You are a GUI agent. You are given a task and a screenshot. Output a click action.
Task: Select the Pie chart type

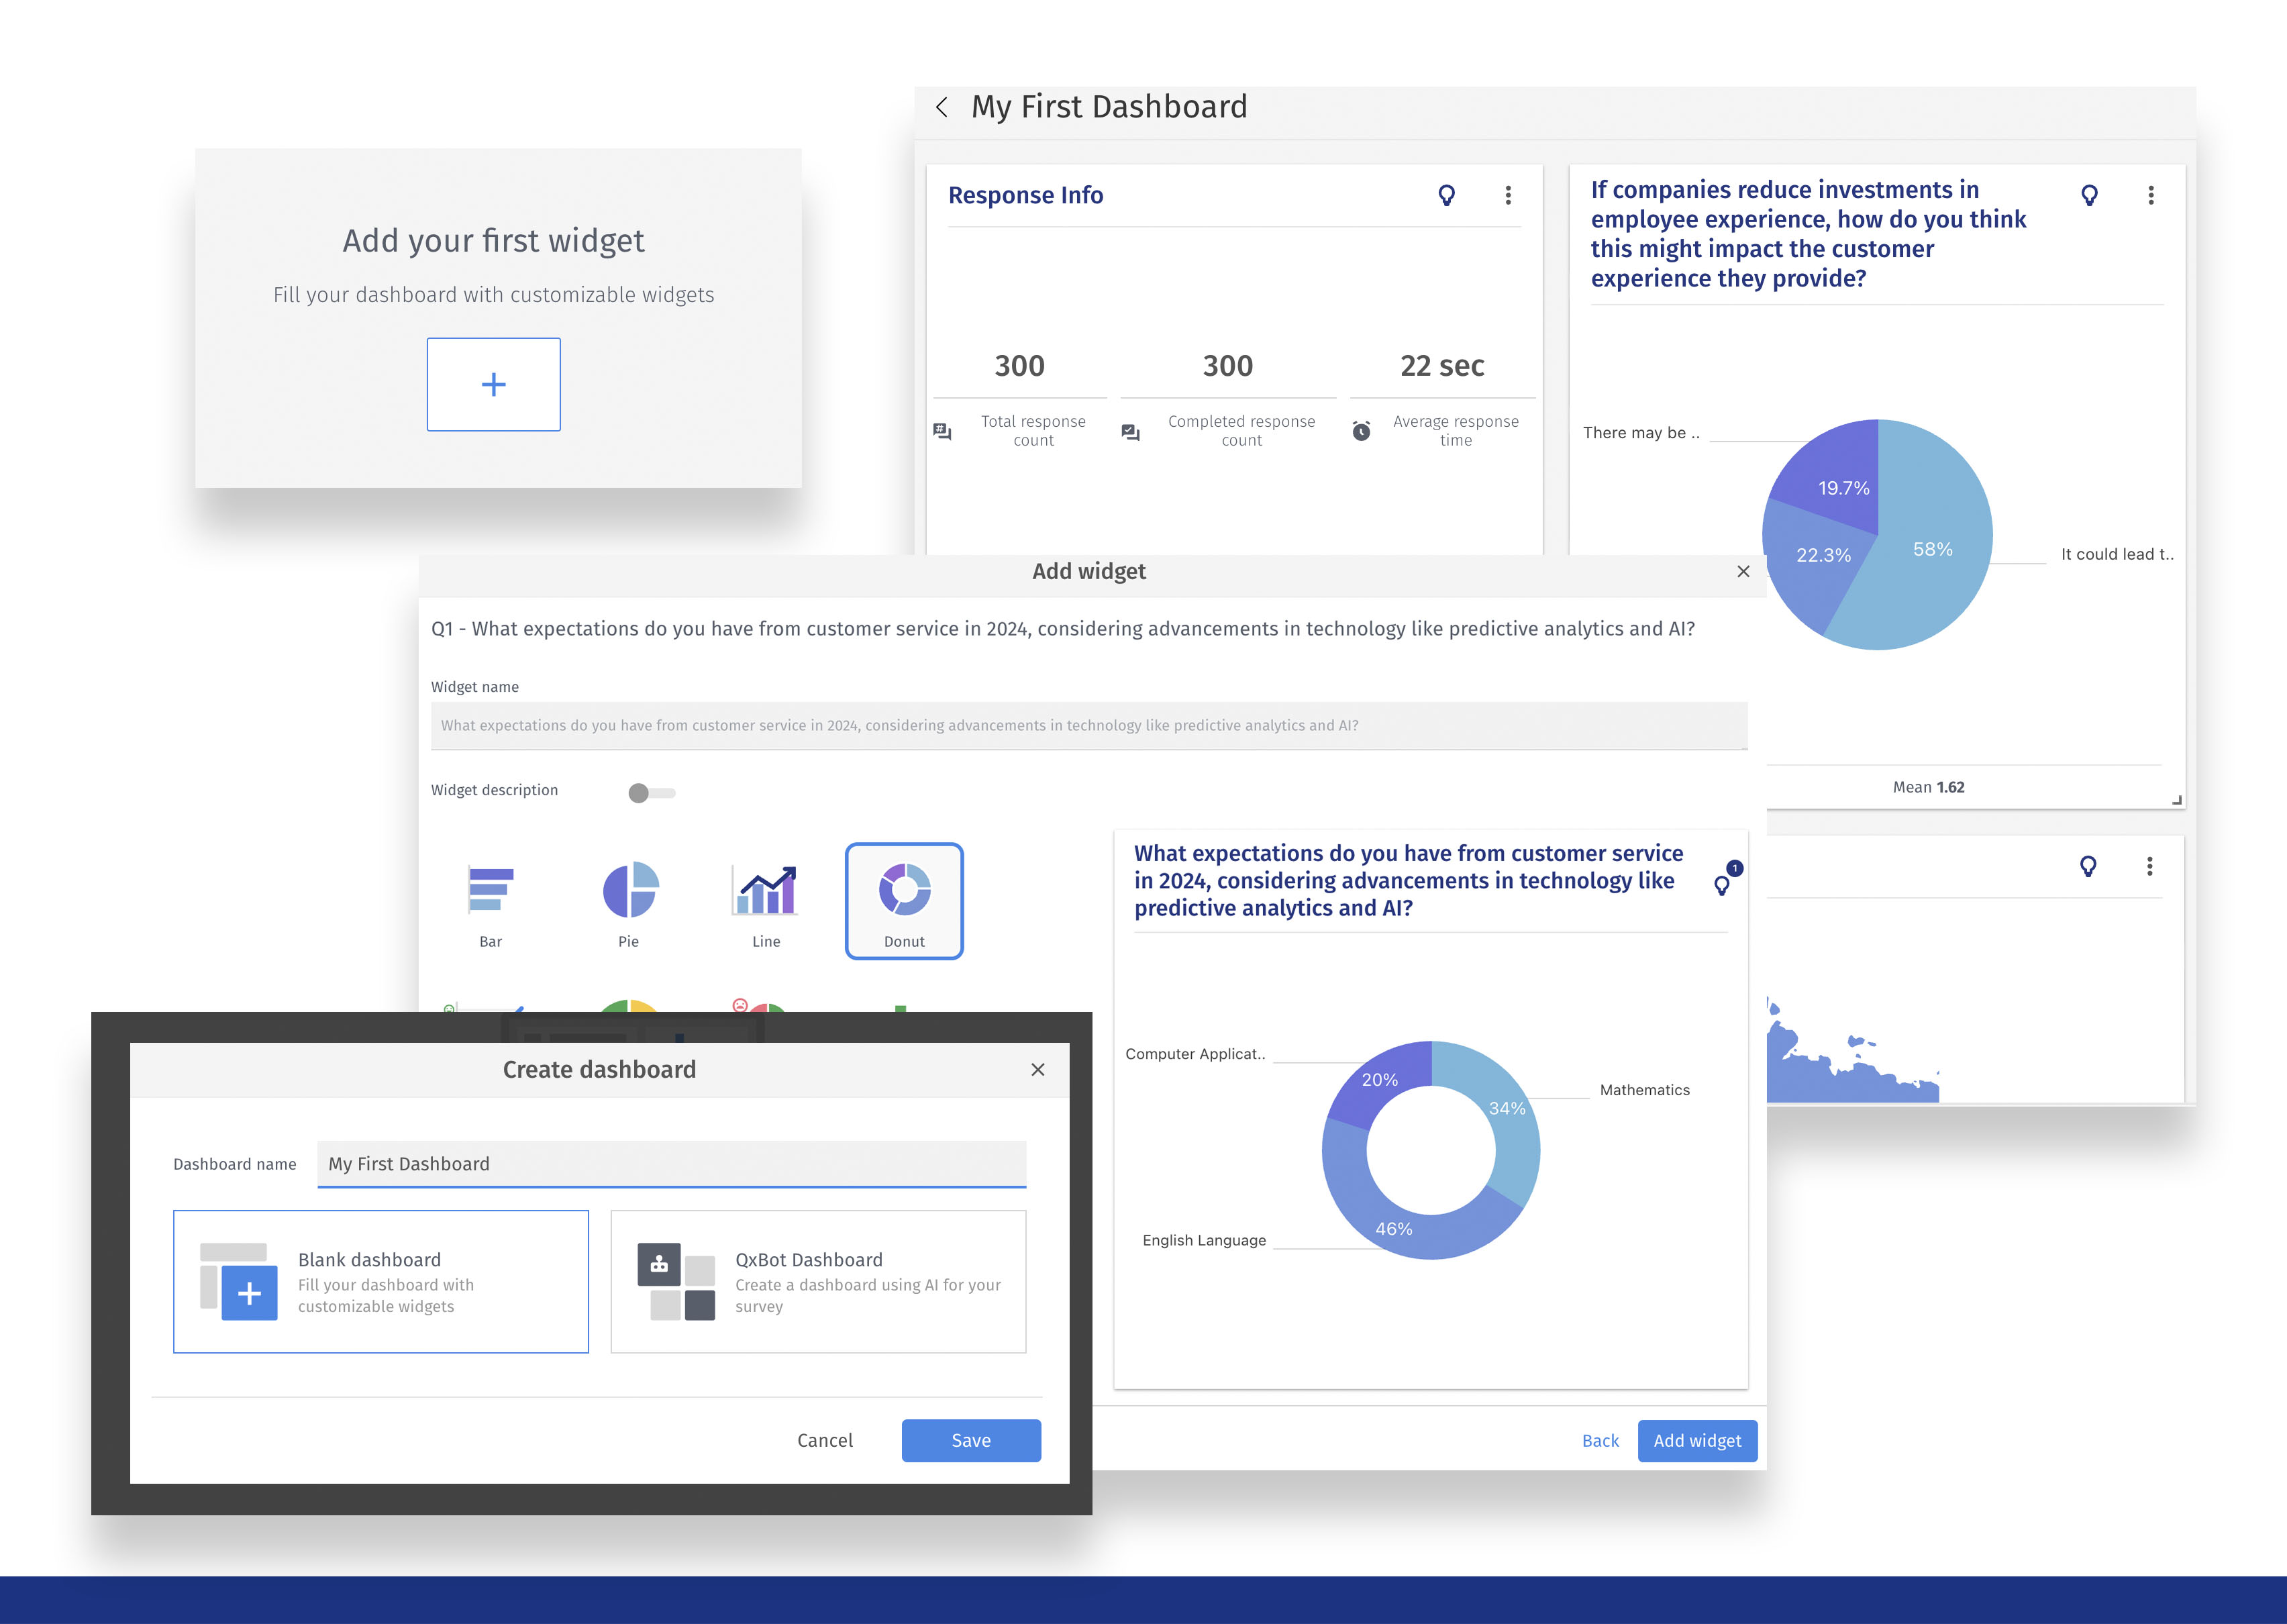629,903
